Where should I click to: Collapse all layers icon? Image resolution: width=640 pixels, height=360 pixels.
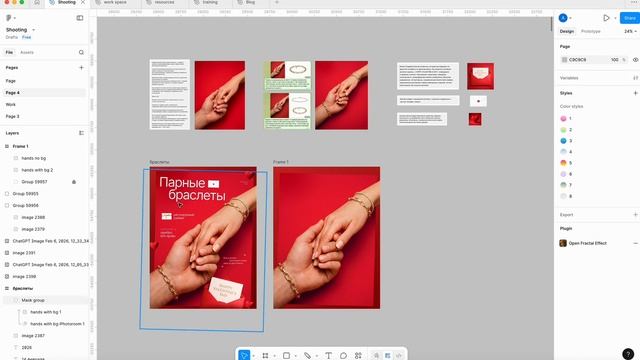pyautogui.click(x=81, y=133)
